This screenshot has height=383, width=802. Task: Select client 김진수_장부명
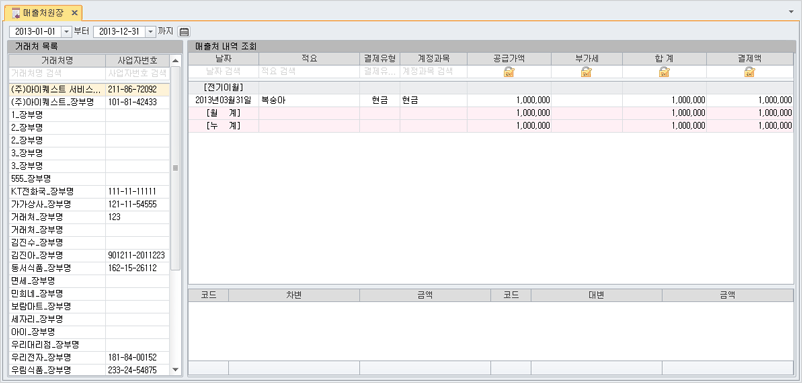pos(89,242)
